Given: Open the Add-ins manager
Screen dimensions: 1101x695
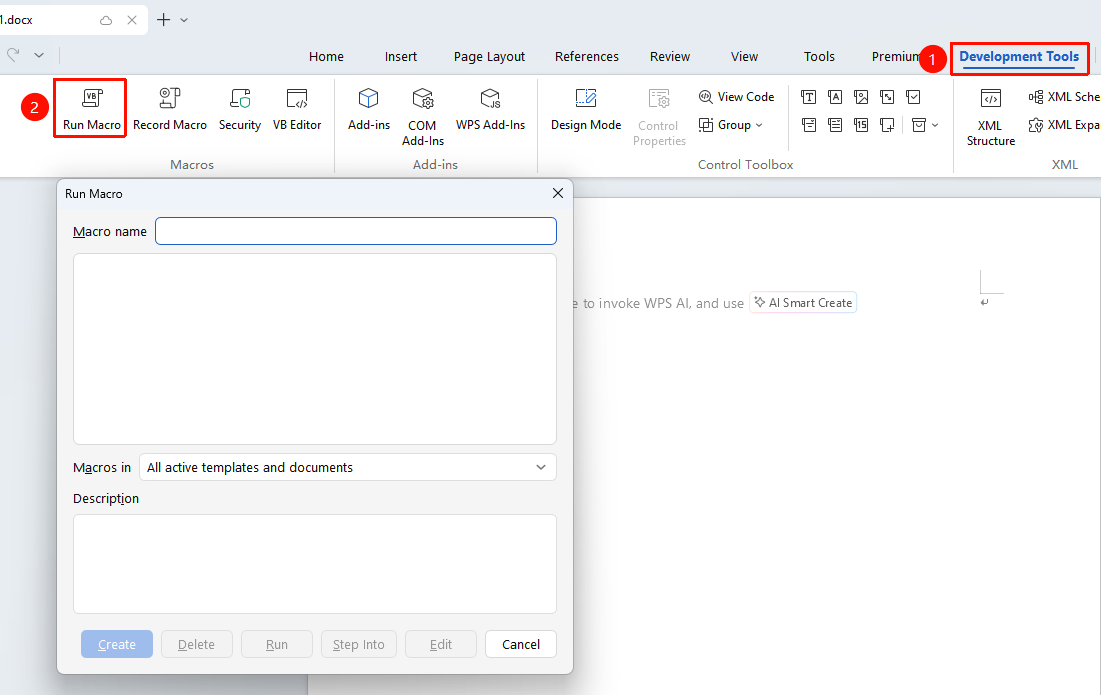Looking at the screenshot, I should pyautogui.click(x=369, y=109).
